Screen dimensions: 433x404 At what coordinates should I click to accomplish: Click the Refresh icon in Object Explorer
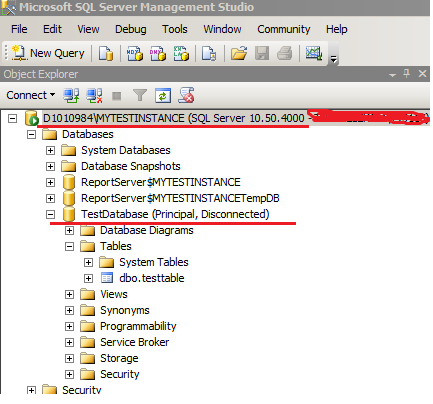pos(163,96)
